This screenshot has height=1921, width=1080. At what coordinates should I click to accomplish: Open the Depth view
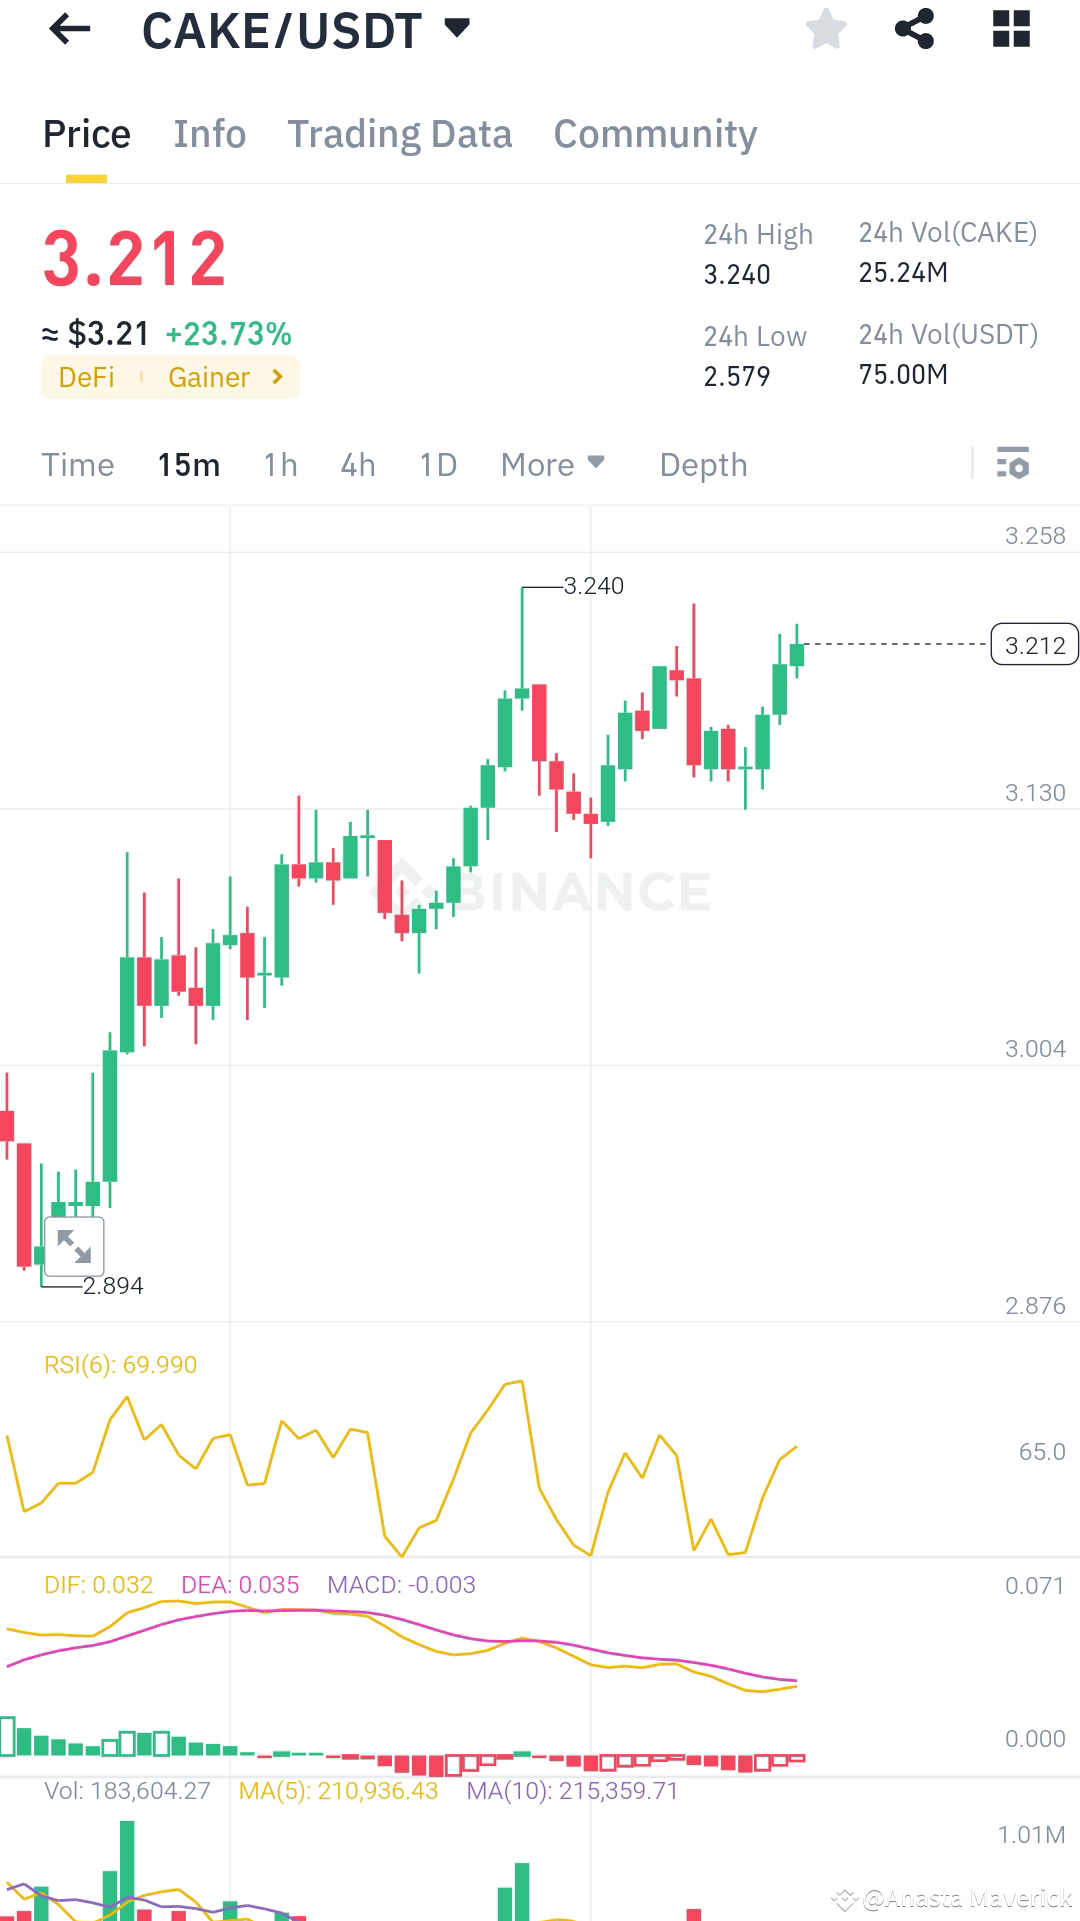coord(703,464)
